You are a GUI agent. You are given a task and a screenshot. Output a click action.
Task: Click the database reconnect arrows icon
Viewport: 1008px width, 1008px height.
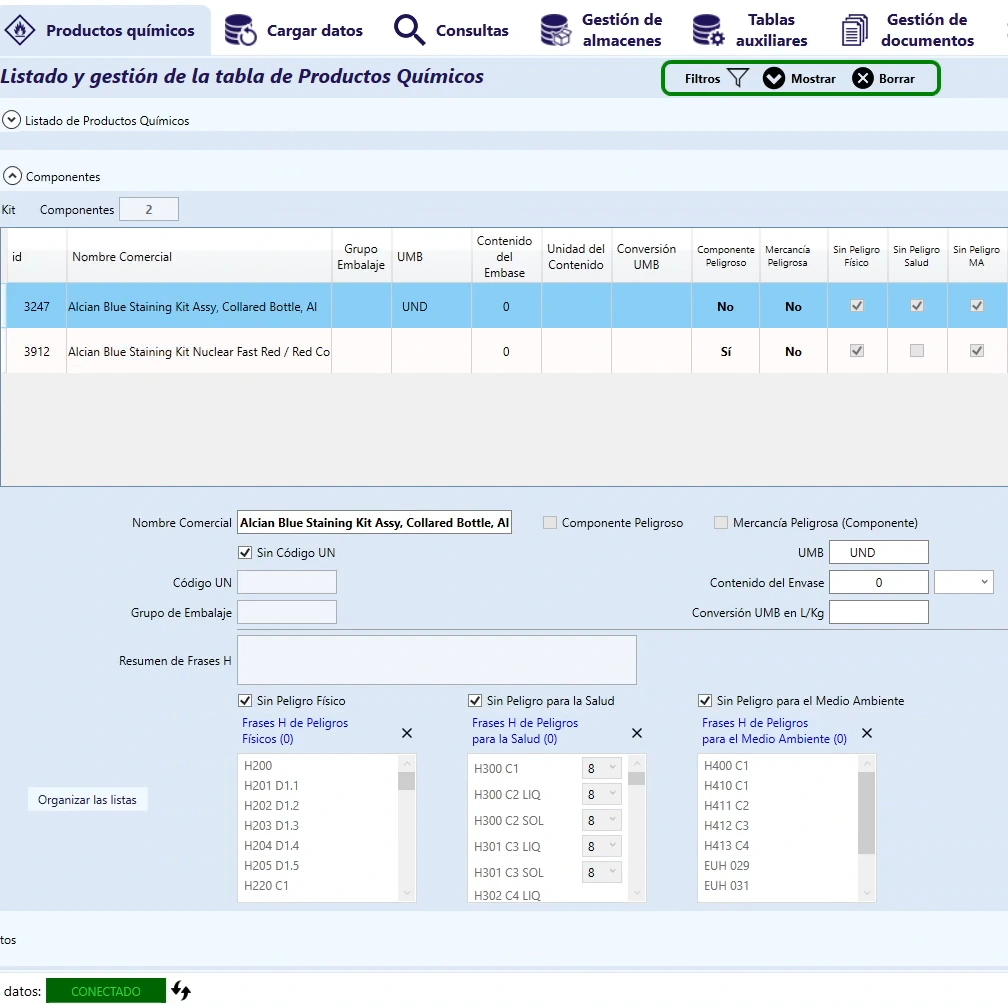tap(181, 991)
